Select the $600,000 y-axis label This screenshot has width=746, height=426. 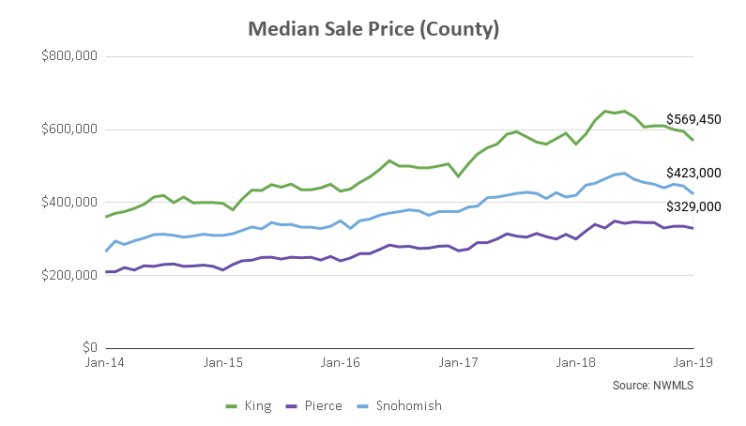point(68,129)
